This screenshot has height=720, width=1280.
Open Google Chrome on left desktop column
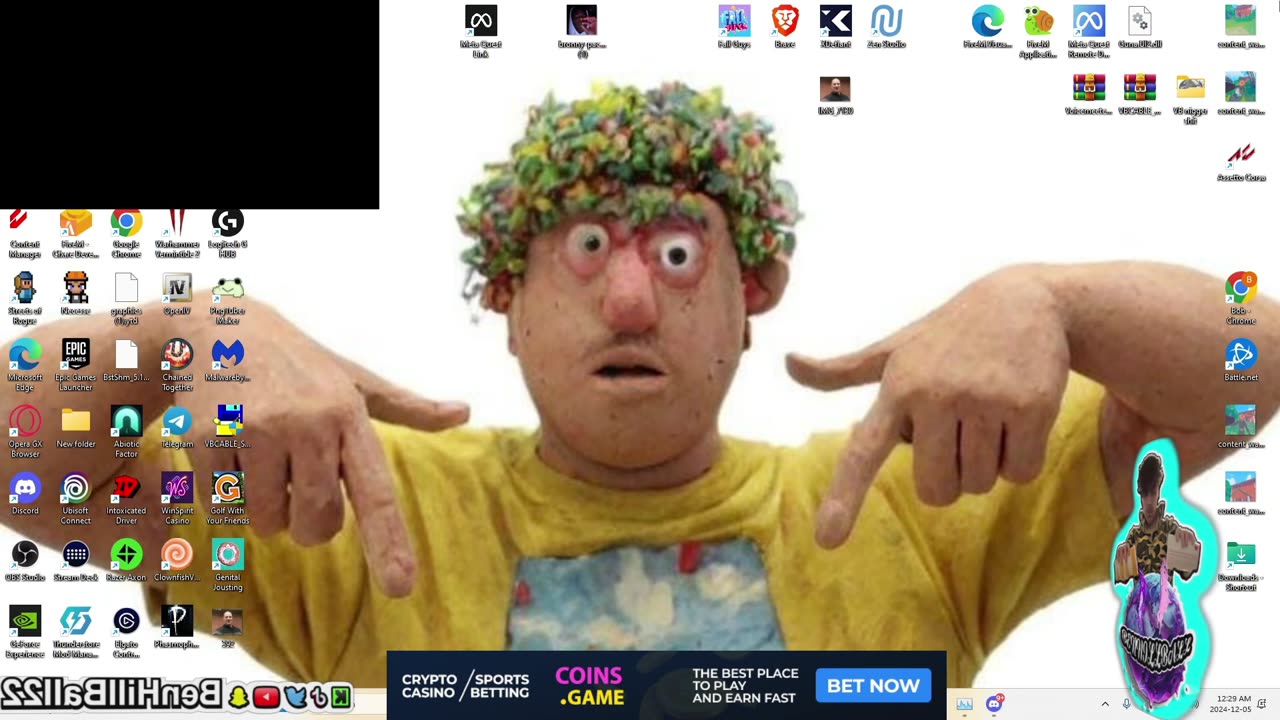tap(126, 233)
